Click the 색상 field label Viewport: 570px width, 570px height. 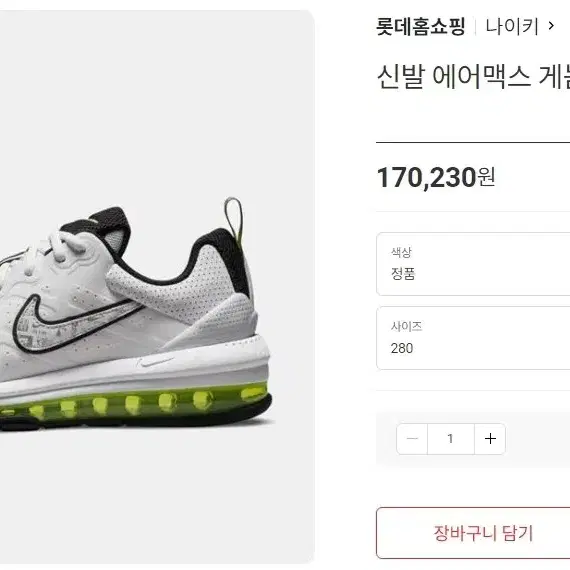[x=401, y=252]
